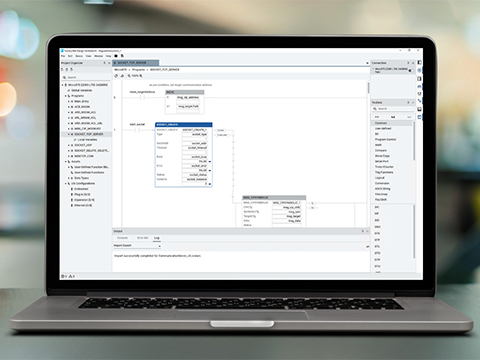Click Micro870 in the breadcrumb path
The height and width of the screenshot is (360, 480).
121,70
